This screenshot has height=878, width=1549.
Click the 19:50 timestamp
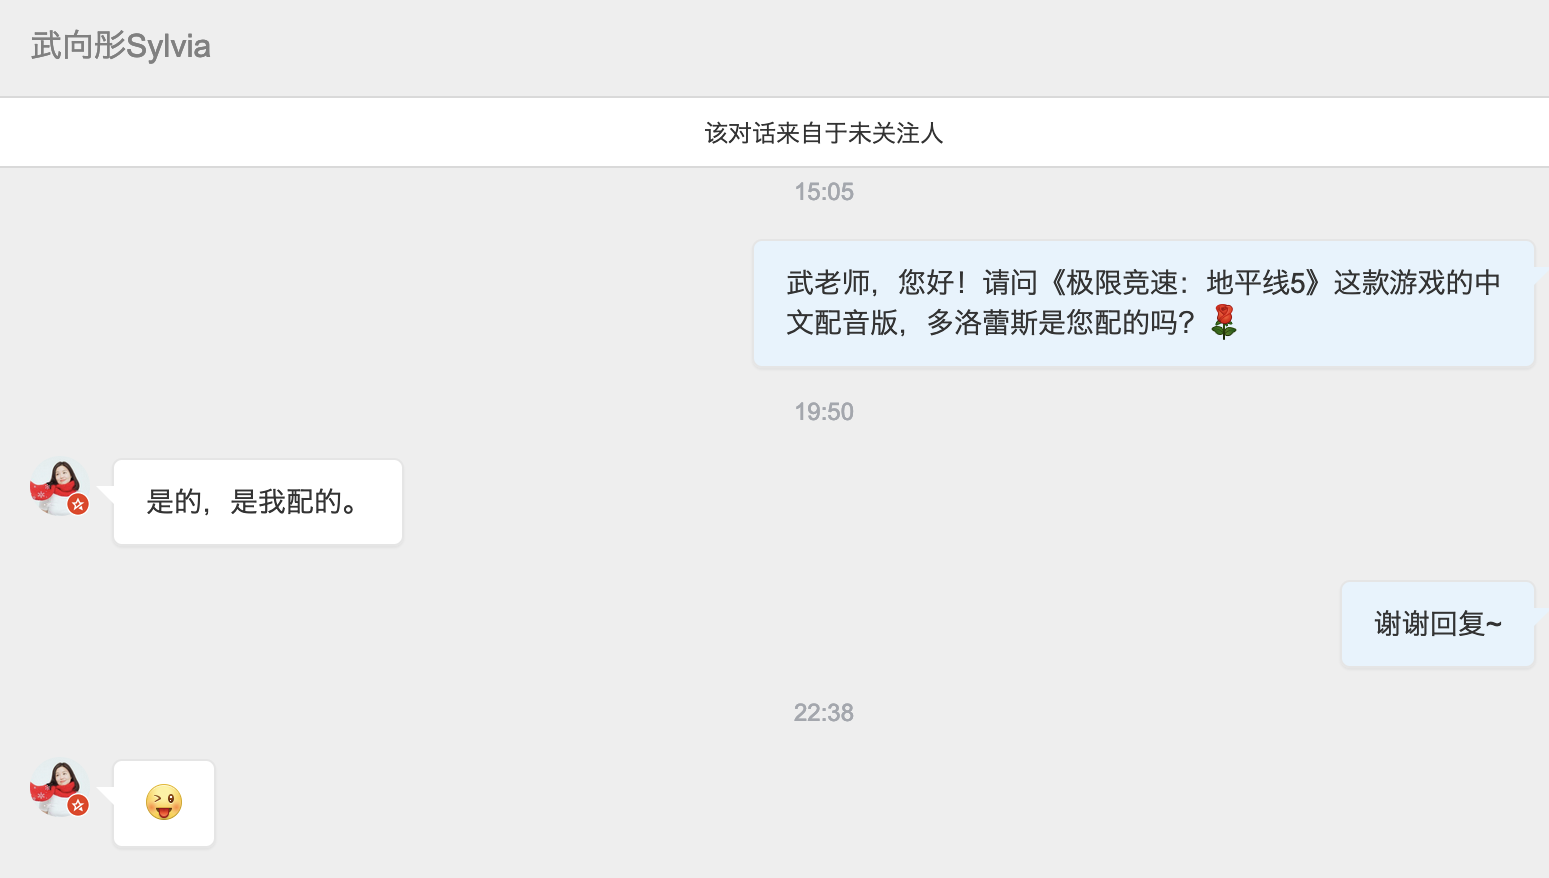tap(824, 412)
